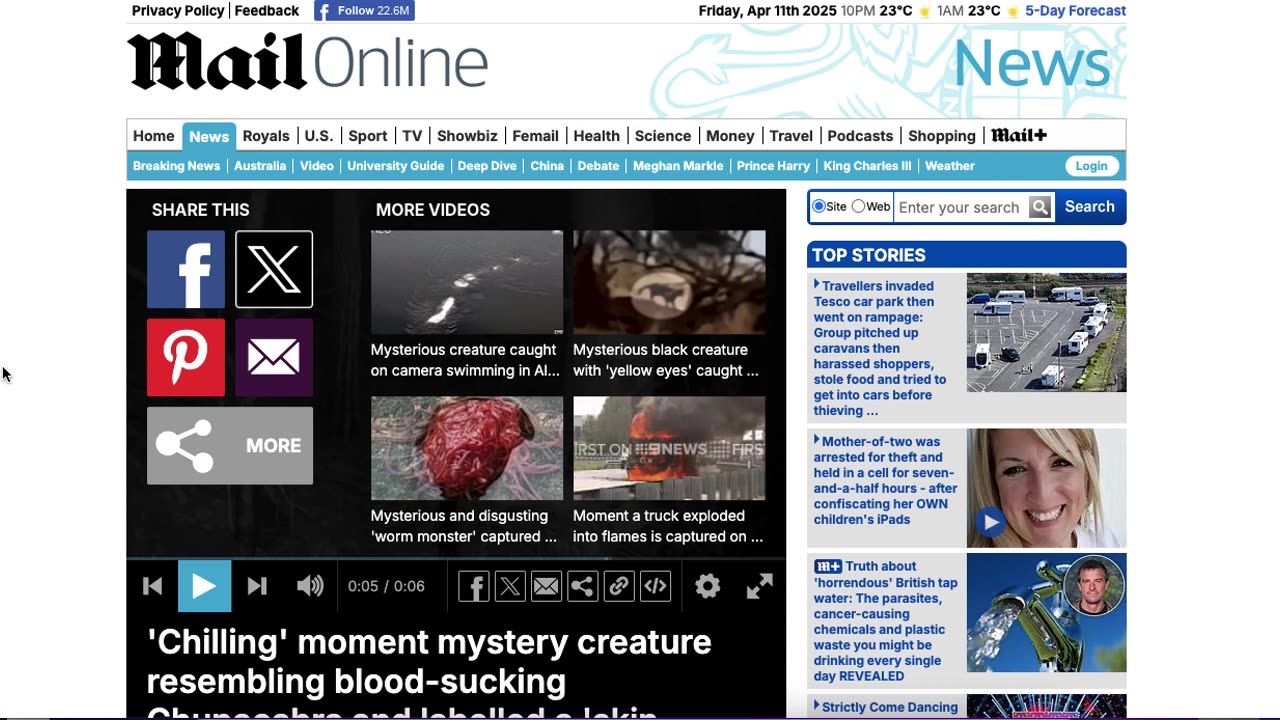The height and width of the screenshot is (720, 1280).
Task: Open Deep Dive submenu link
Action: coord(487,166)
